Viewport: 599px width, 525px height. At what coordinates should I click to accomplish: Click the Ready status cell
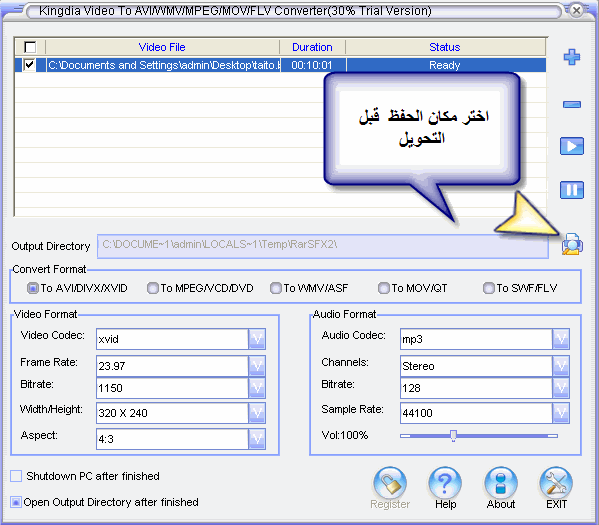tap(445, 65)
